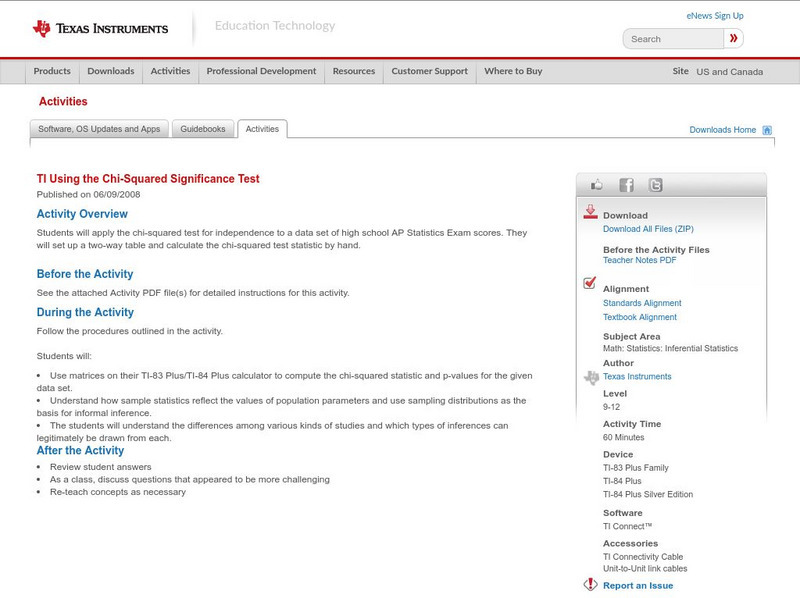Screen dimensions: 800x598
Task: Click the Report an Issue alert icon
Action: [x=590, y=585]
